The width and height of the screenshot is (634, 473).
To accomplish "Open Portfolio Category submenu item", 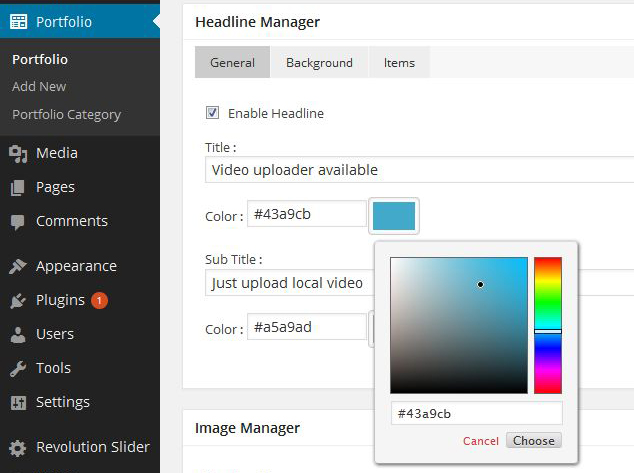I will [x=66, y=115].
